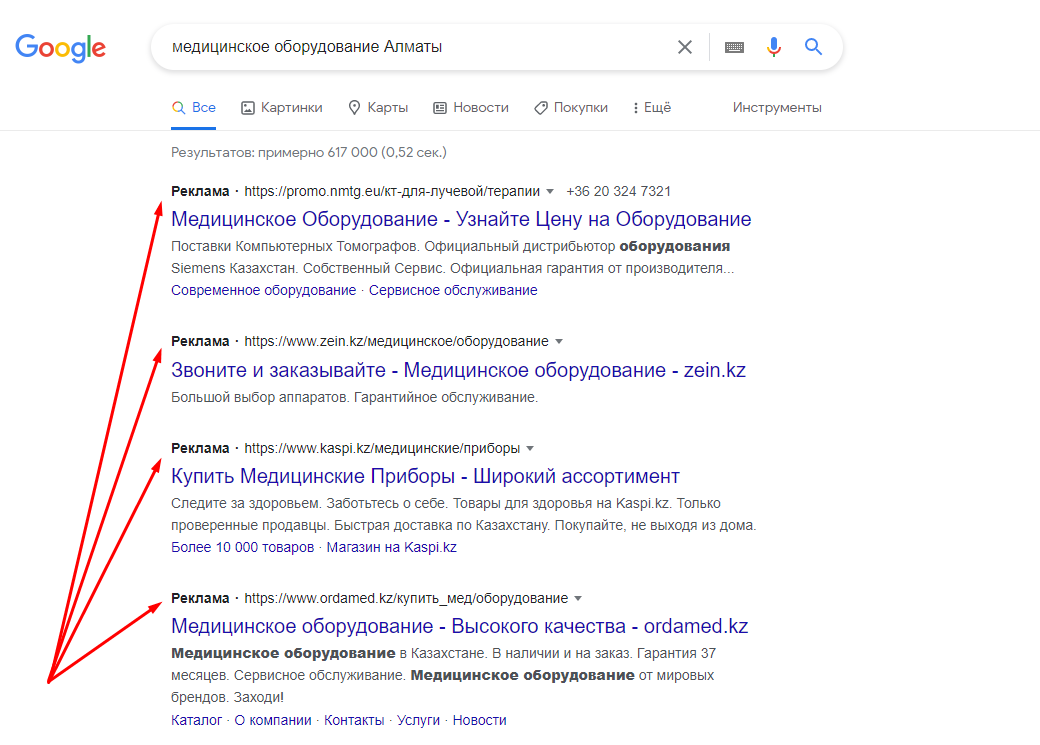The width and height of the screenshot is (1040, 745).
Task: Open 'Купить Медицинские Приборы' result
Action: point(425,476)
